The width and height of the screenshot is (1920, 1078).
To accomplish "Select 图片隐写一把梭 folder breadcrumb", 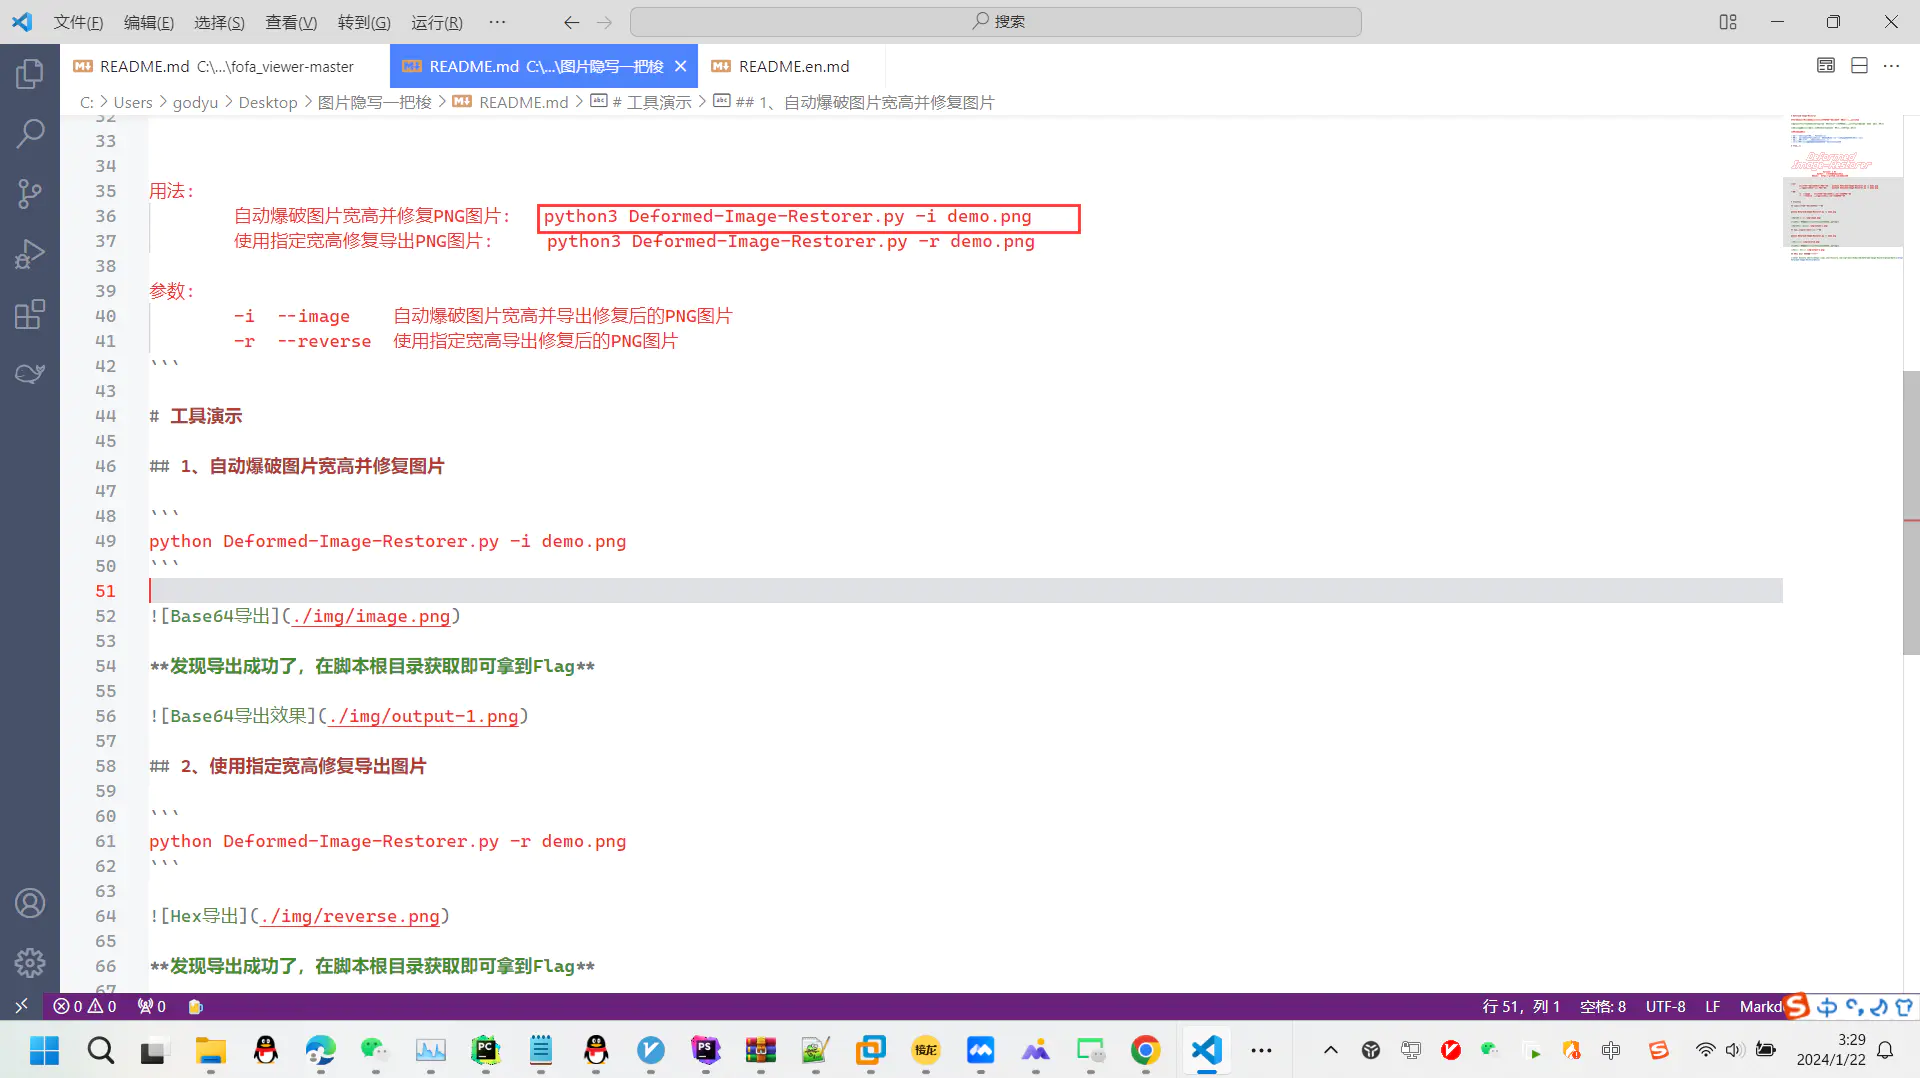I will [x=375, y=102].
